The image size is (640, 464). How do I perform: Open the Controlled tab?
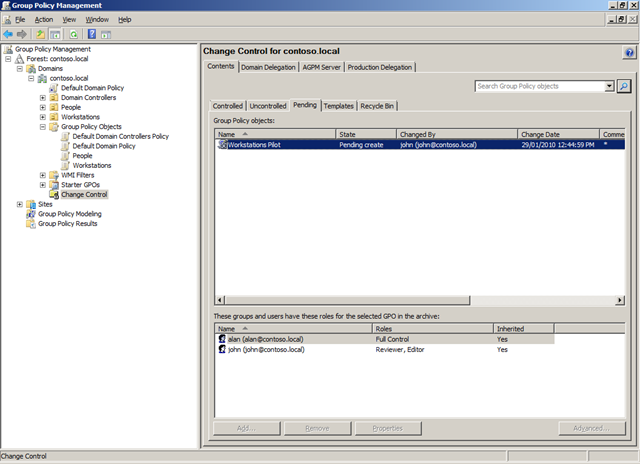[x=228, y=105]
